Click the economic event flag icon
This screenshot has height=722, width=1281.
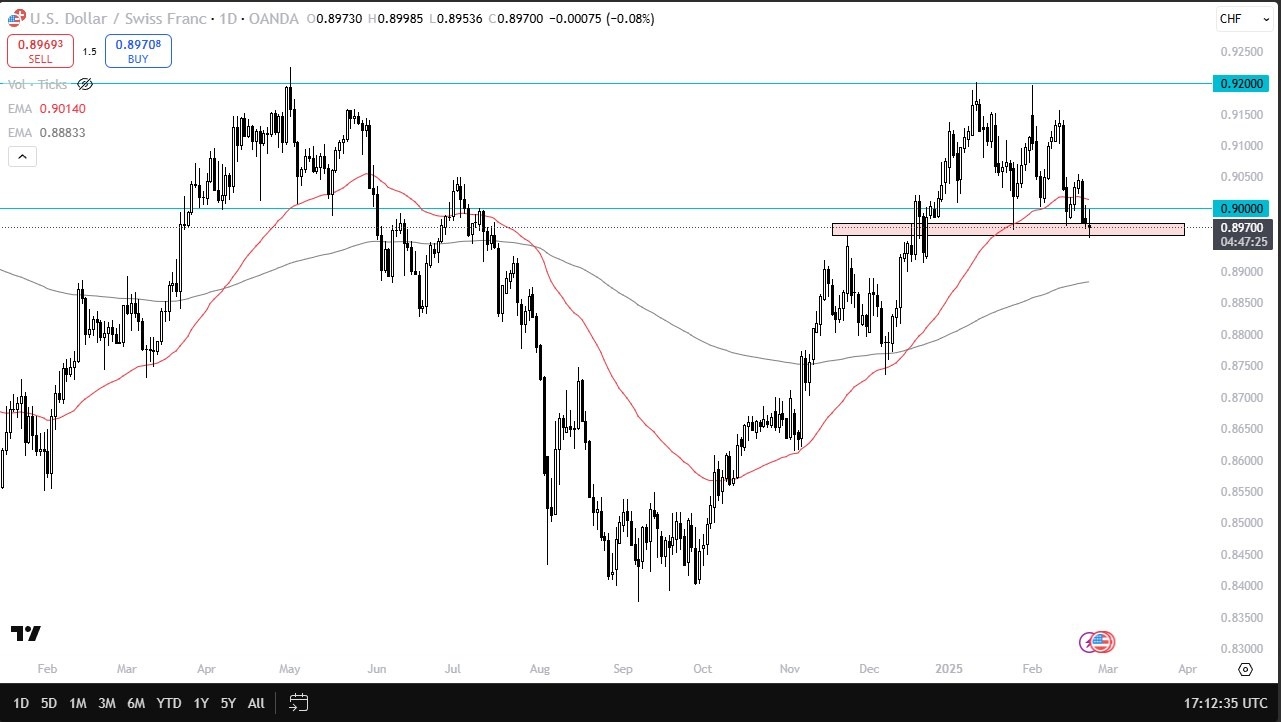coord(1101,642)
